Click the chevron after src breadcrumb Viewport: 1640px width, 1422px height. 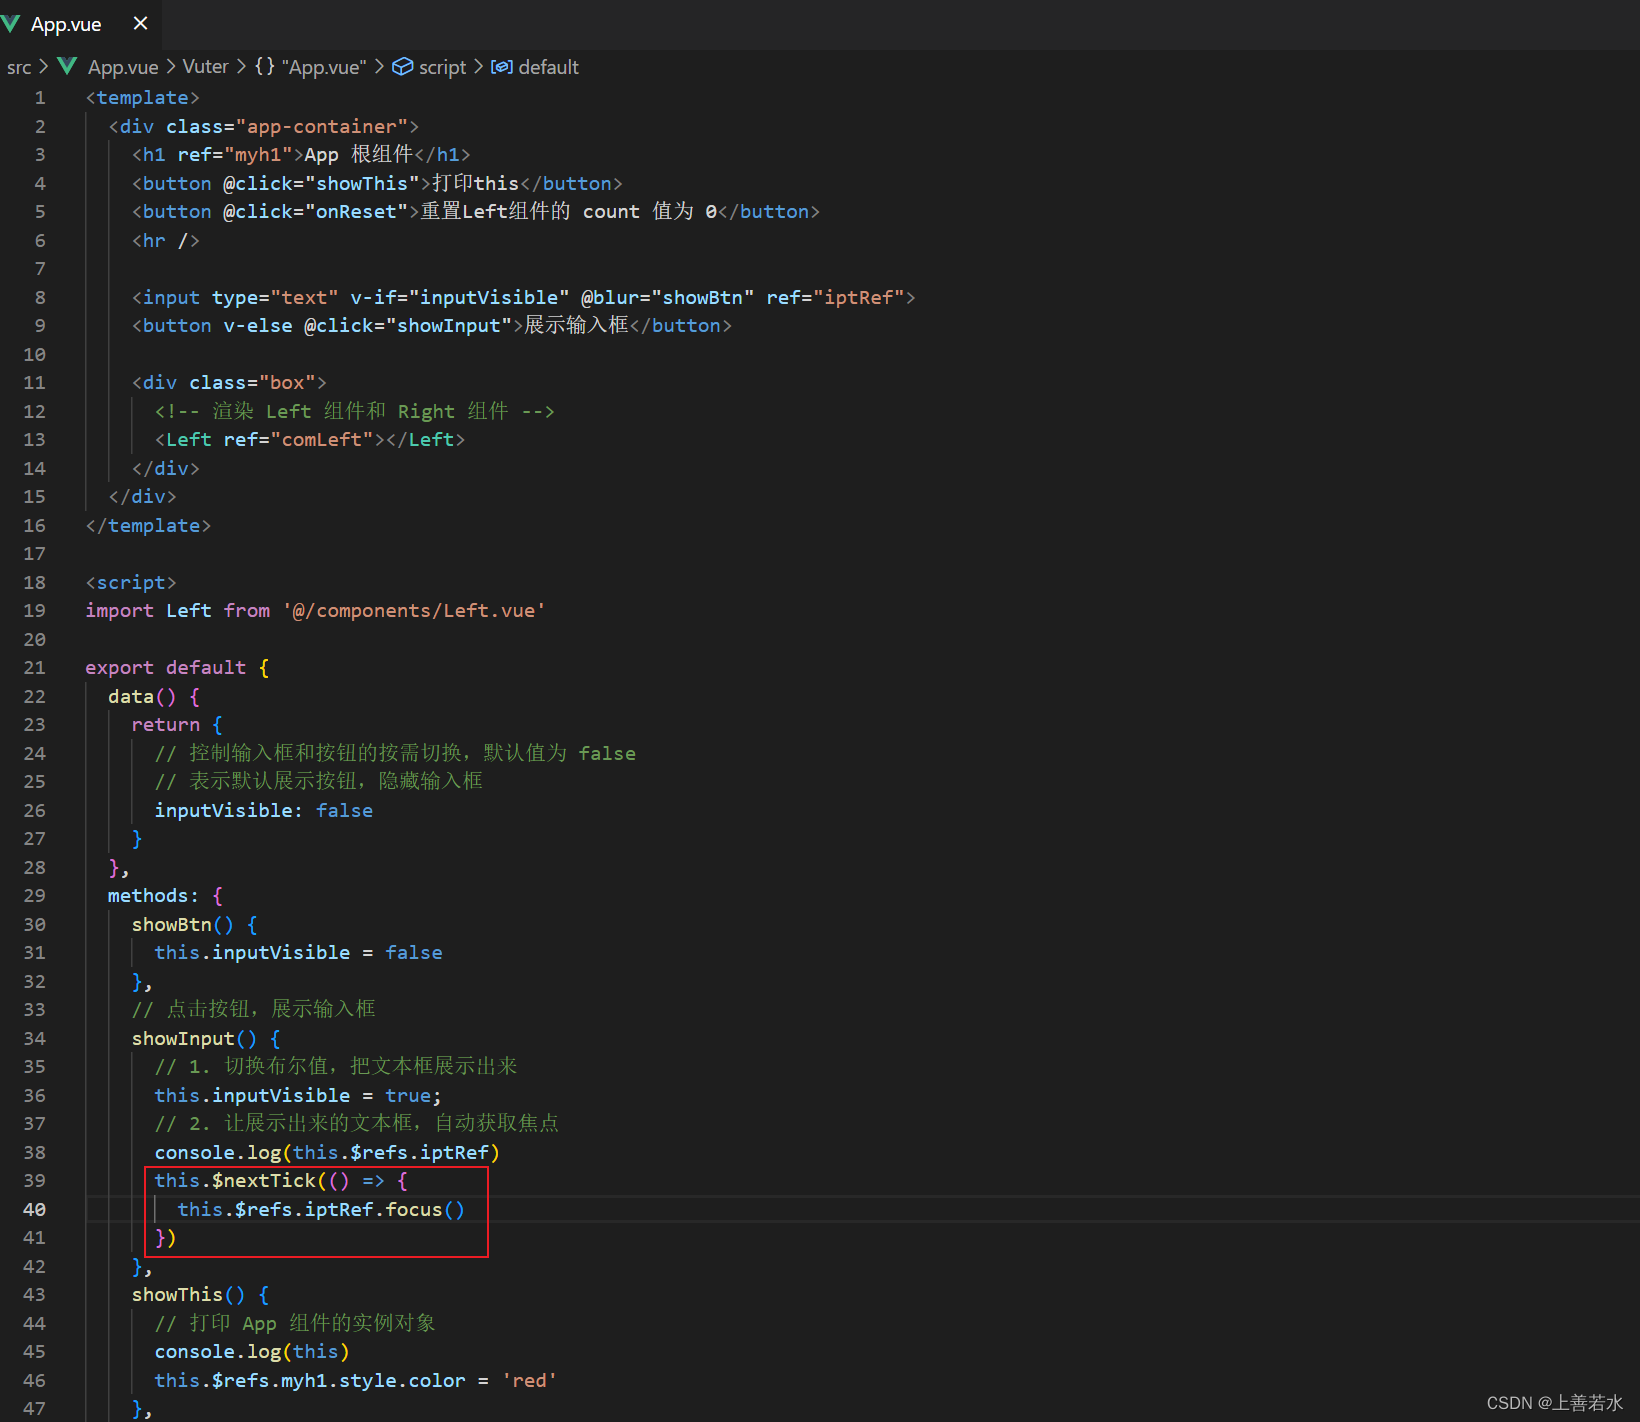[43, 67]
